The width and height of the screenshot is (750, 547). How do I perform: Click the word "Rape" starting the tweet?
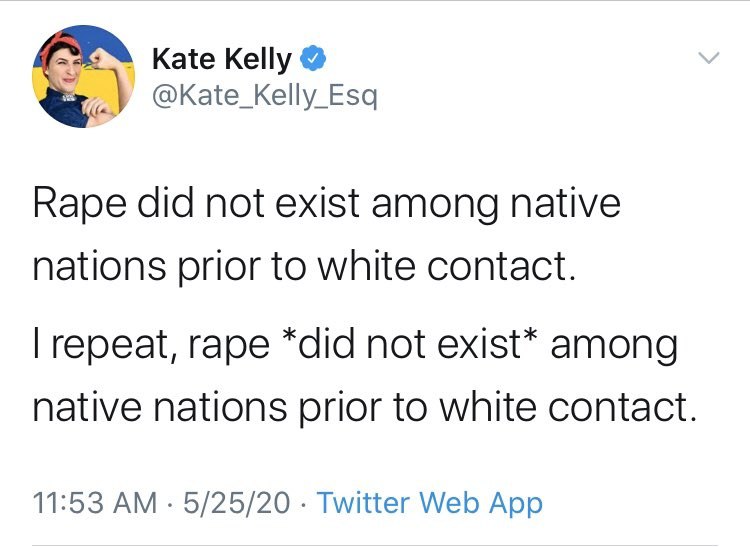79,205
